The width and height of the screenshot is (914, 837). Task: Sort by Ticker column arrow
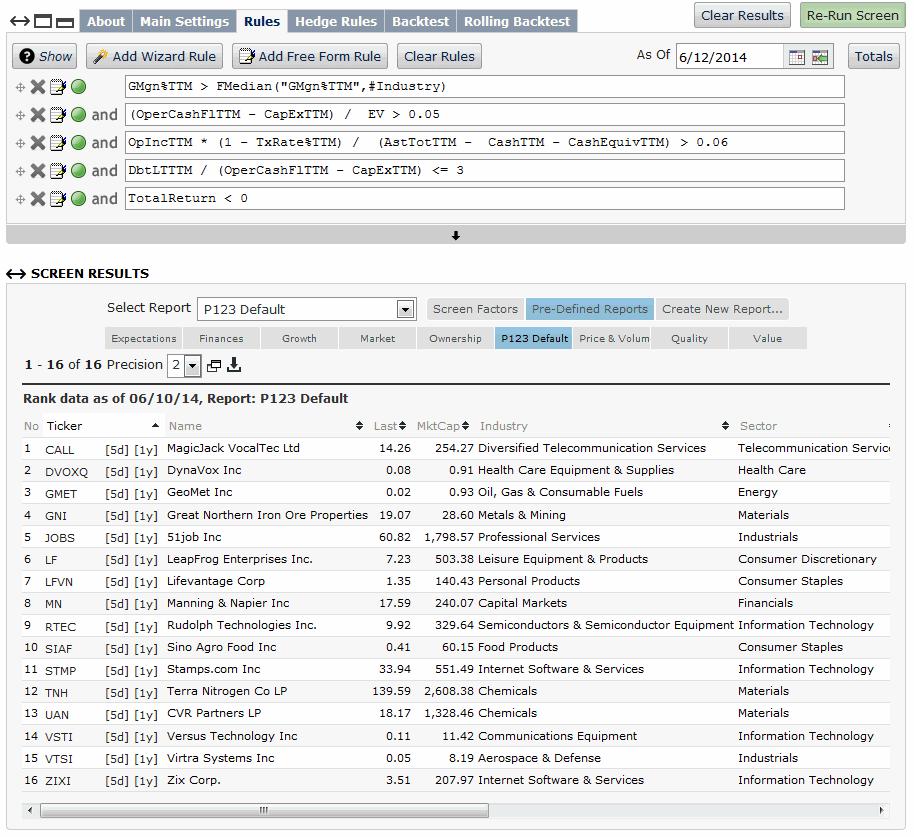(x=155, y=425)
